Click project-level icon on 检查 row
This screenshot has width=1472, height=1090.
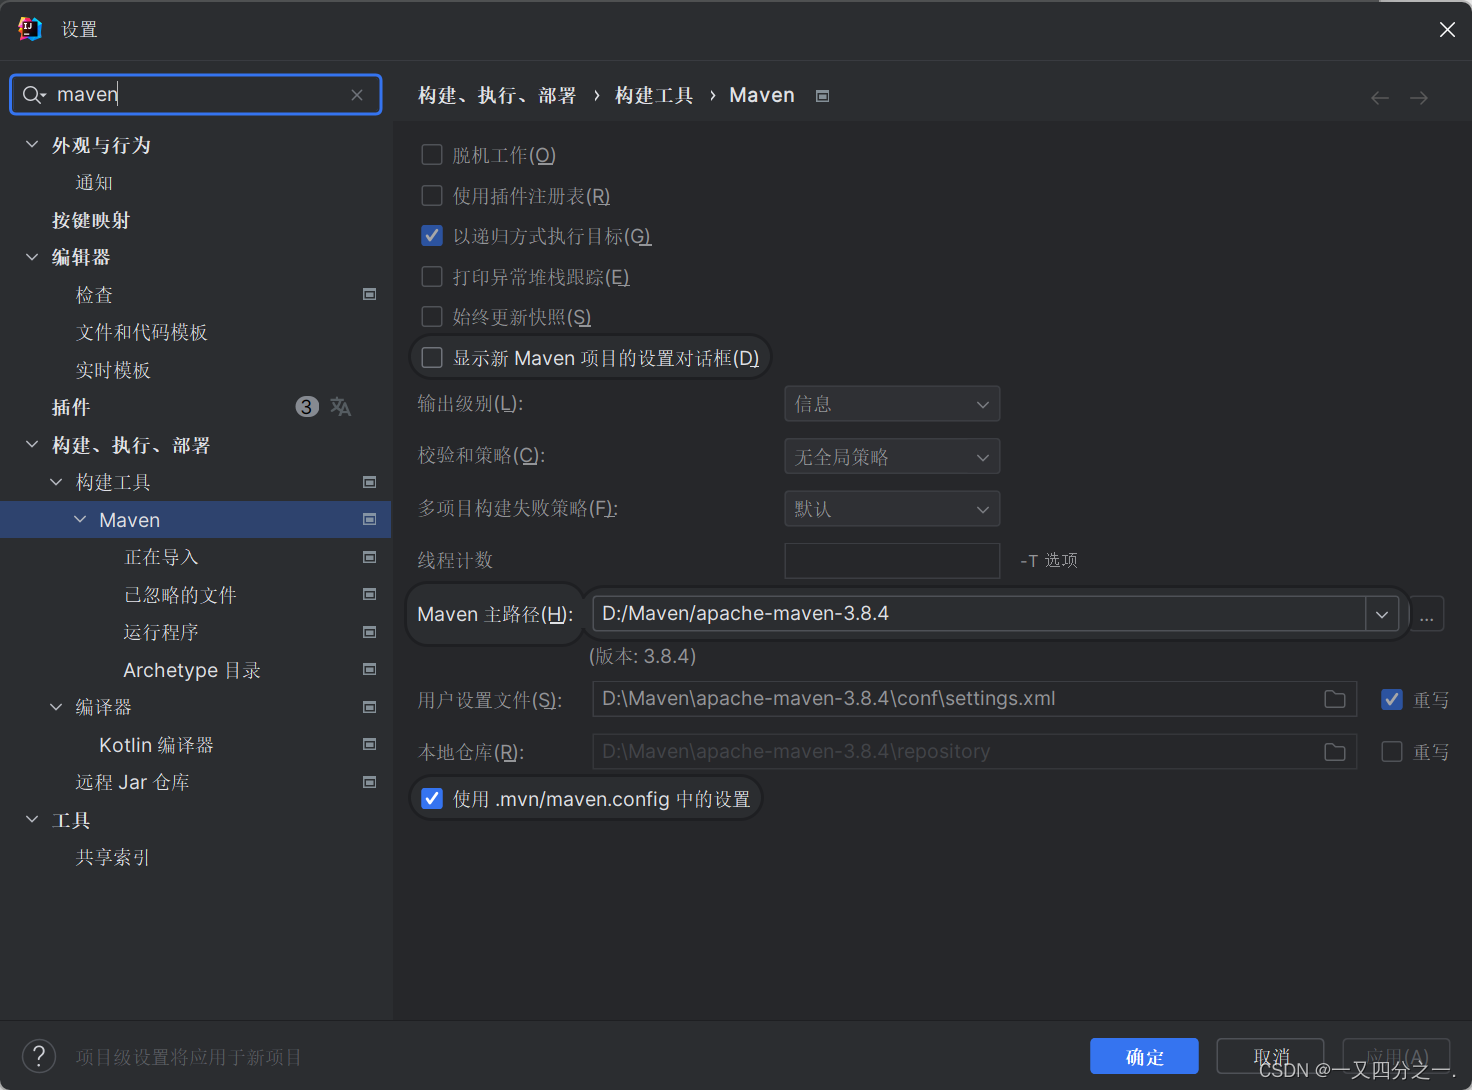coord(369,294)
